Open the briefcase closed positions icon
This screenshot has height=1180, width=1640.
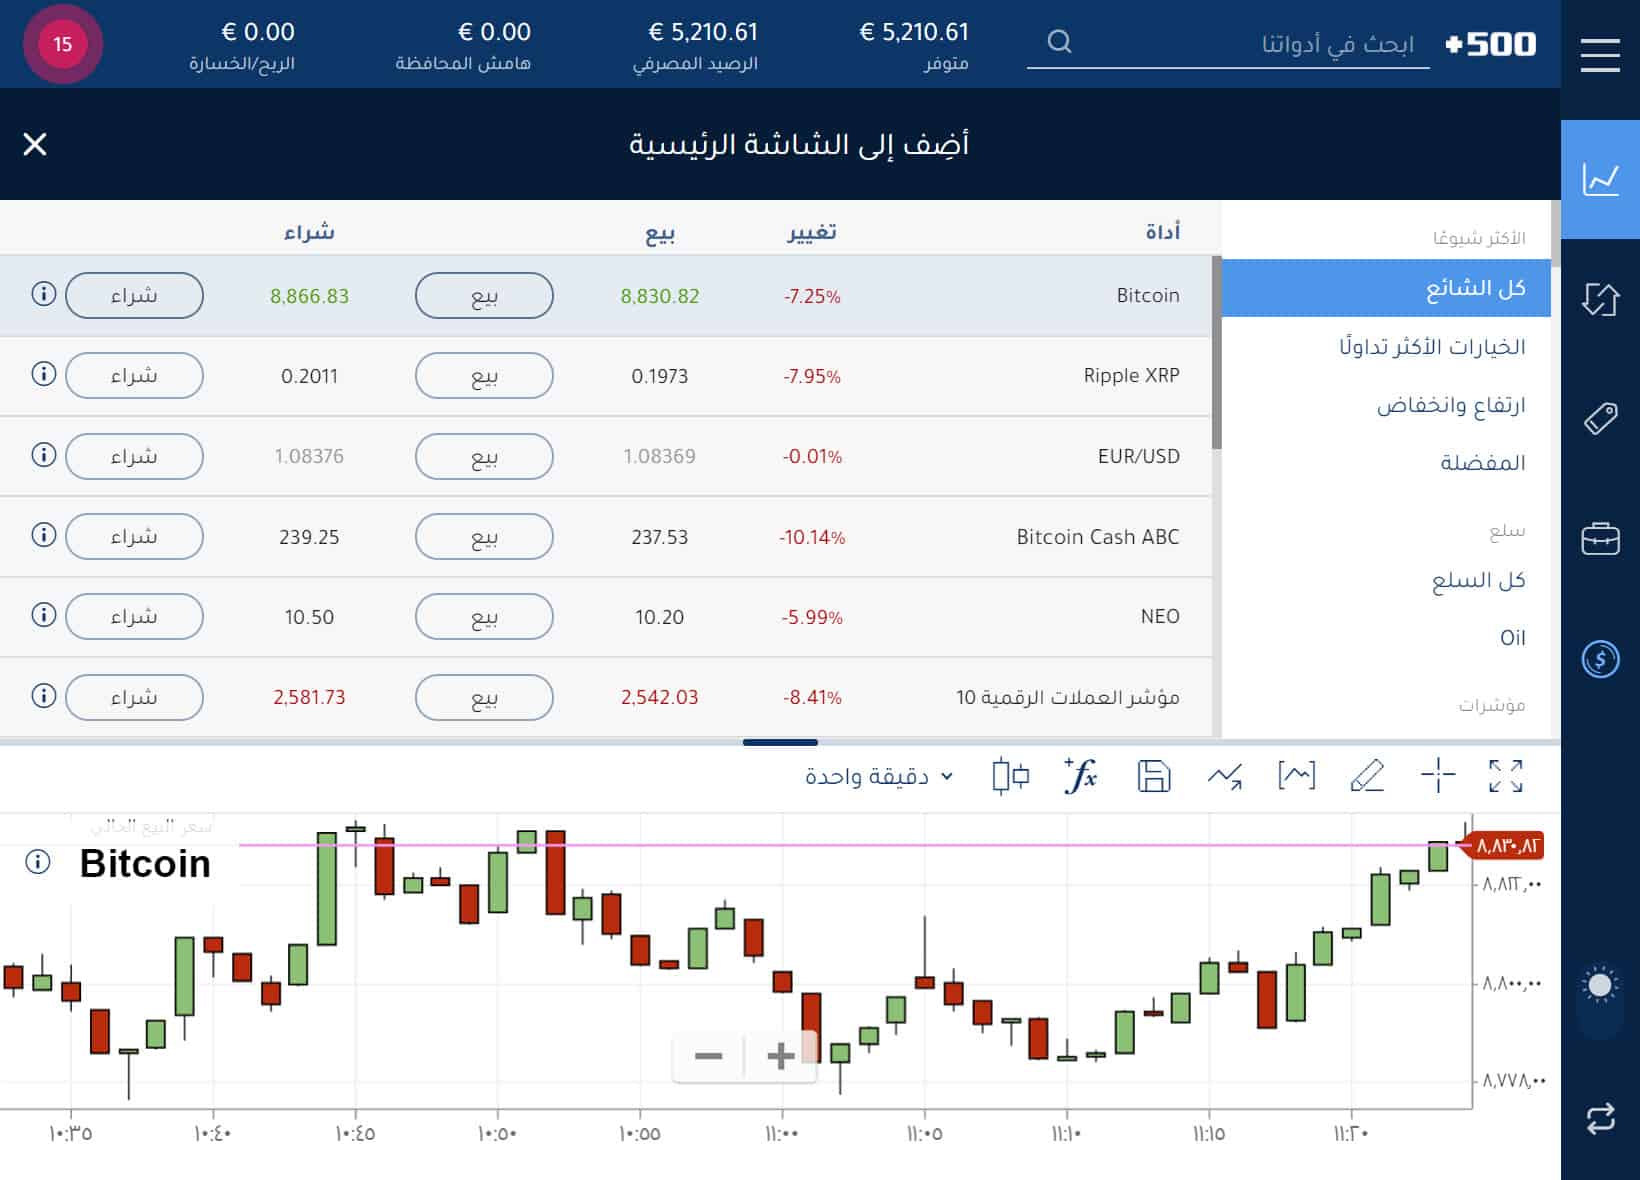pos(1600,538)
